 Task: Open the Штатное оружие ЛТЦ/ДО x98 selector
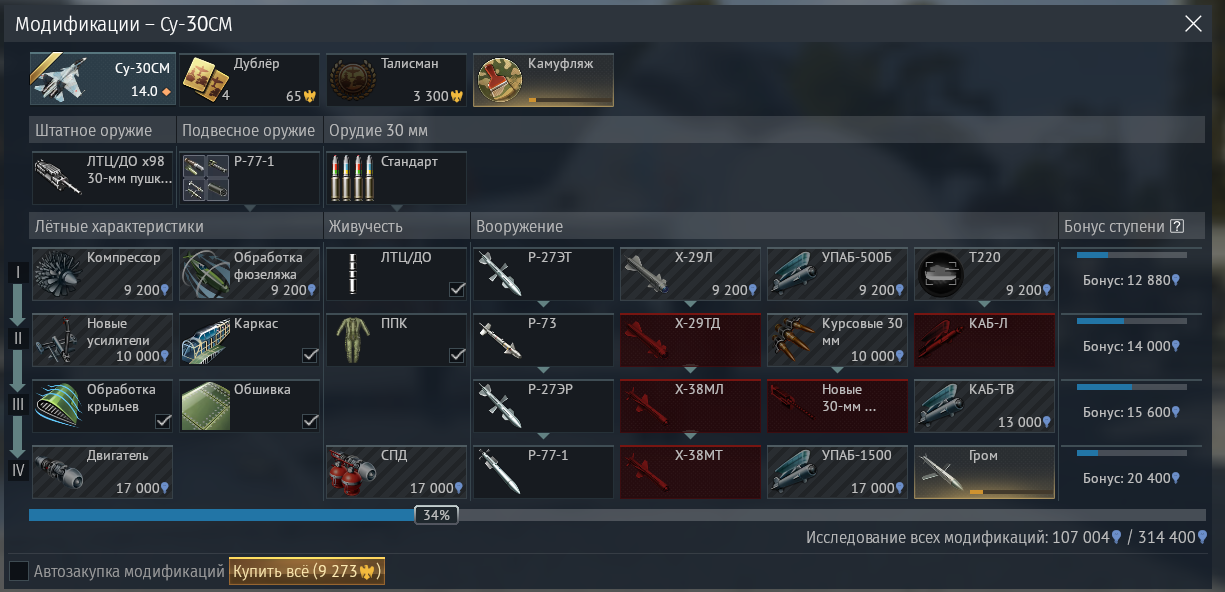[x=102, y=178]
